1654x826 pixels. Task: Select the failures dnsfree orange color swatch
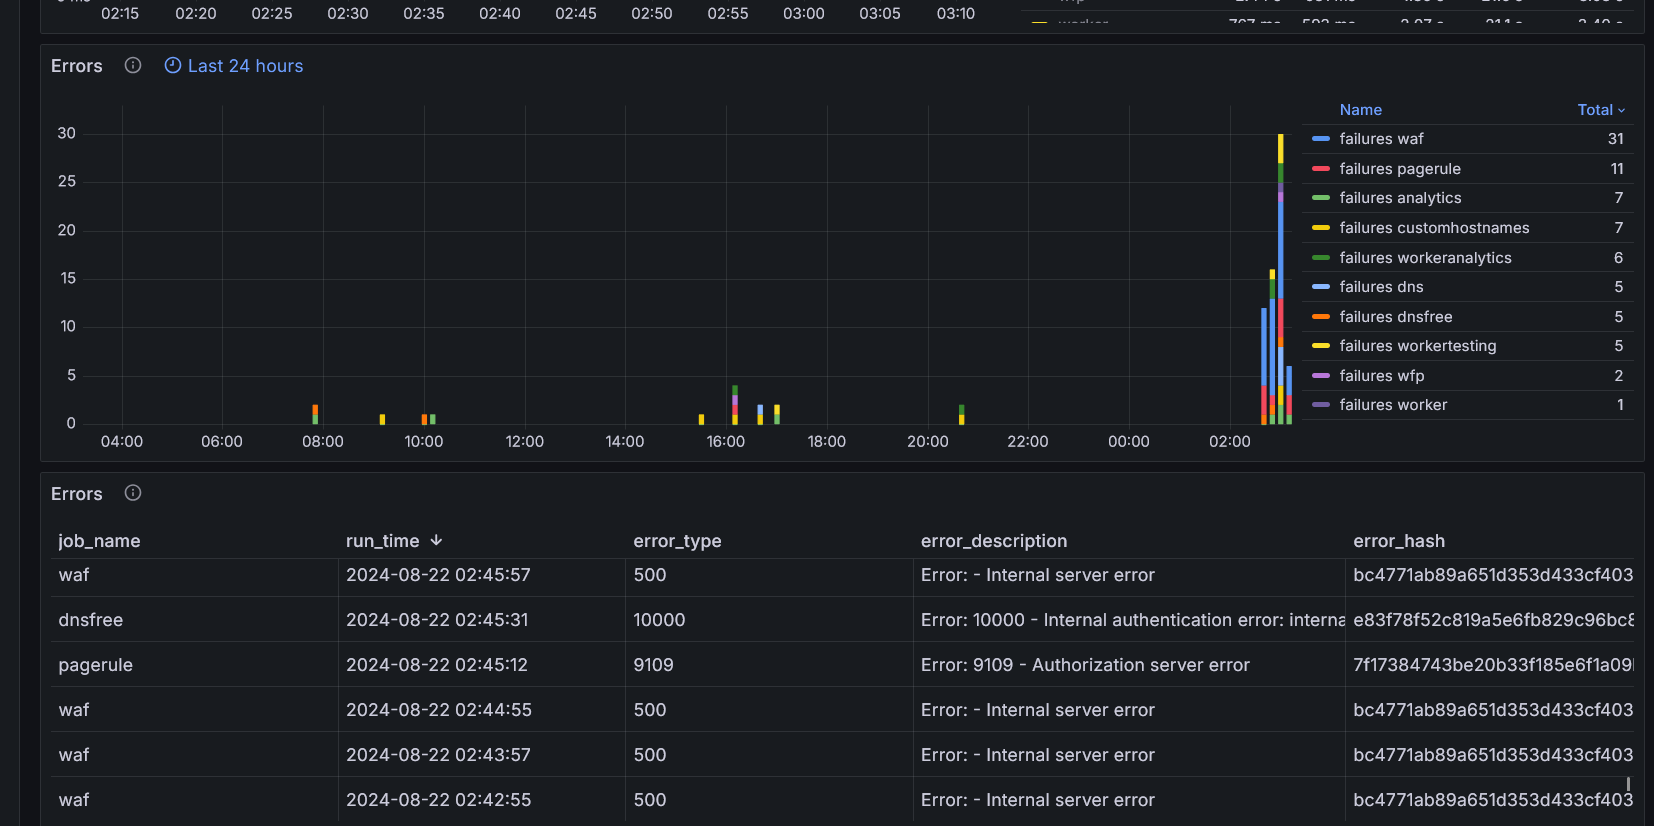(x=1321, y=317)
